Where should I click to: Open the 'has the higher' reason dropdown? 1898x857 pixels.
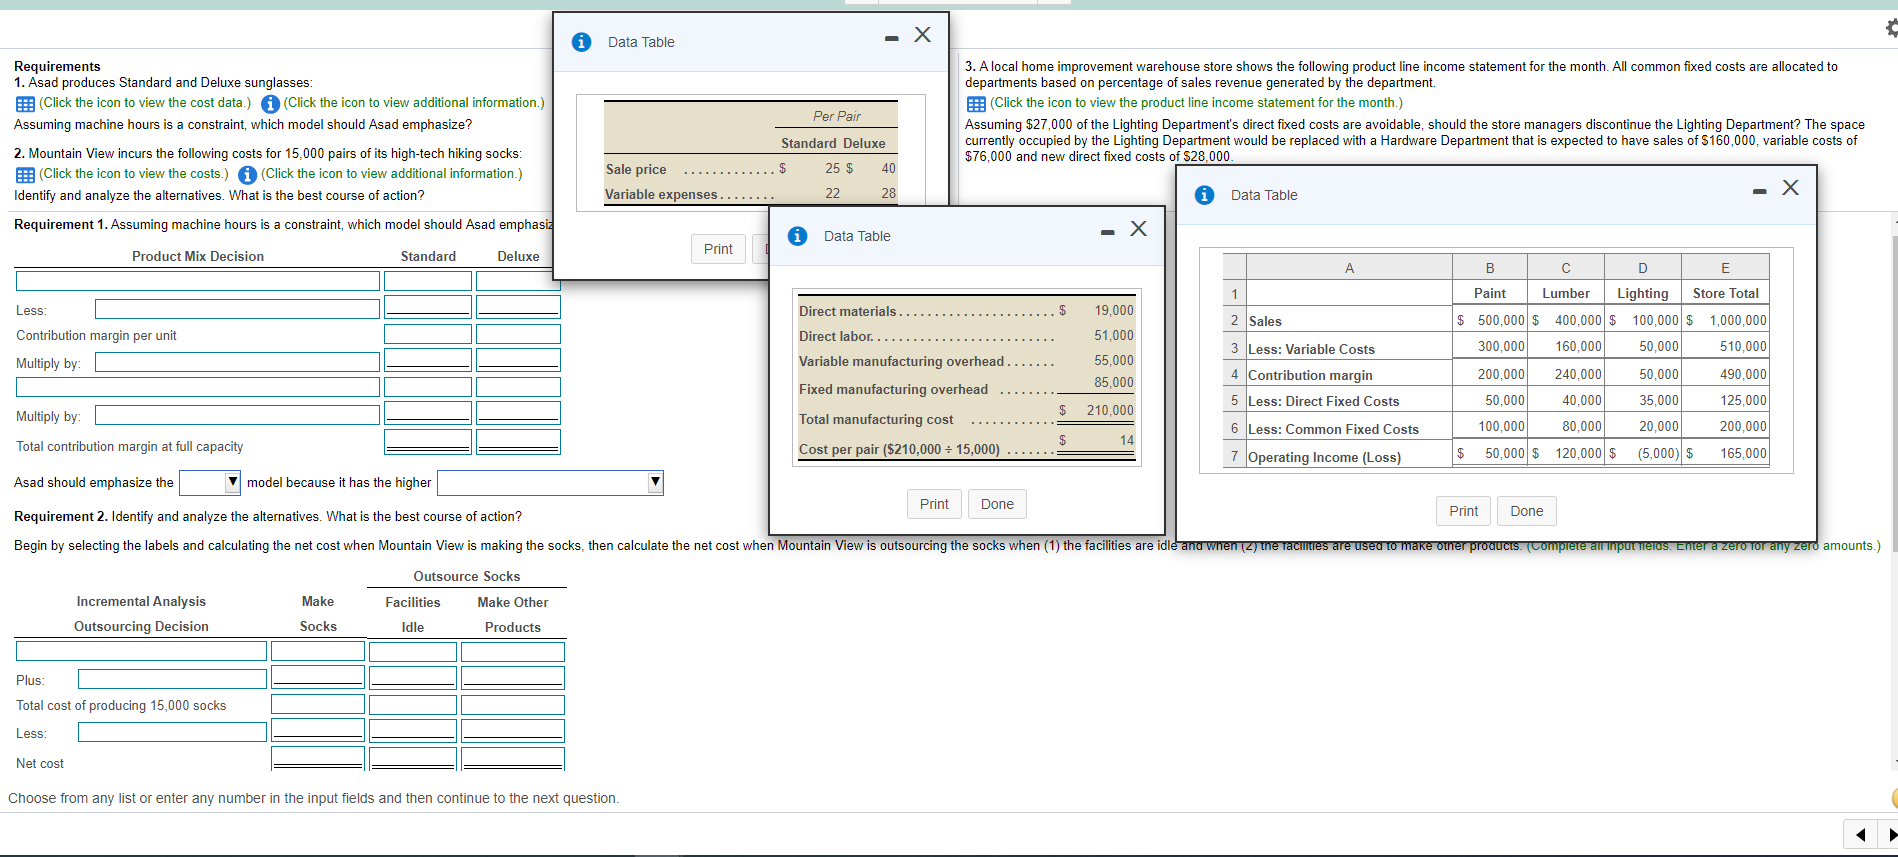550,483
